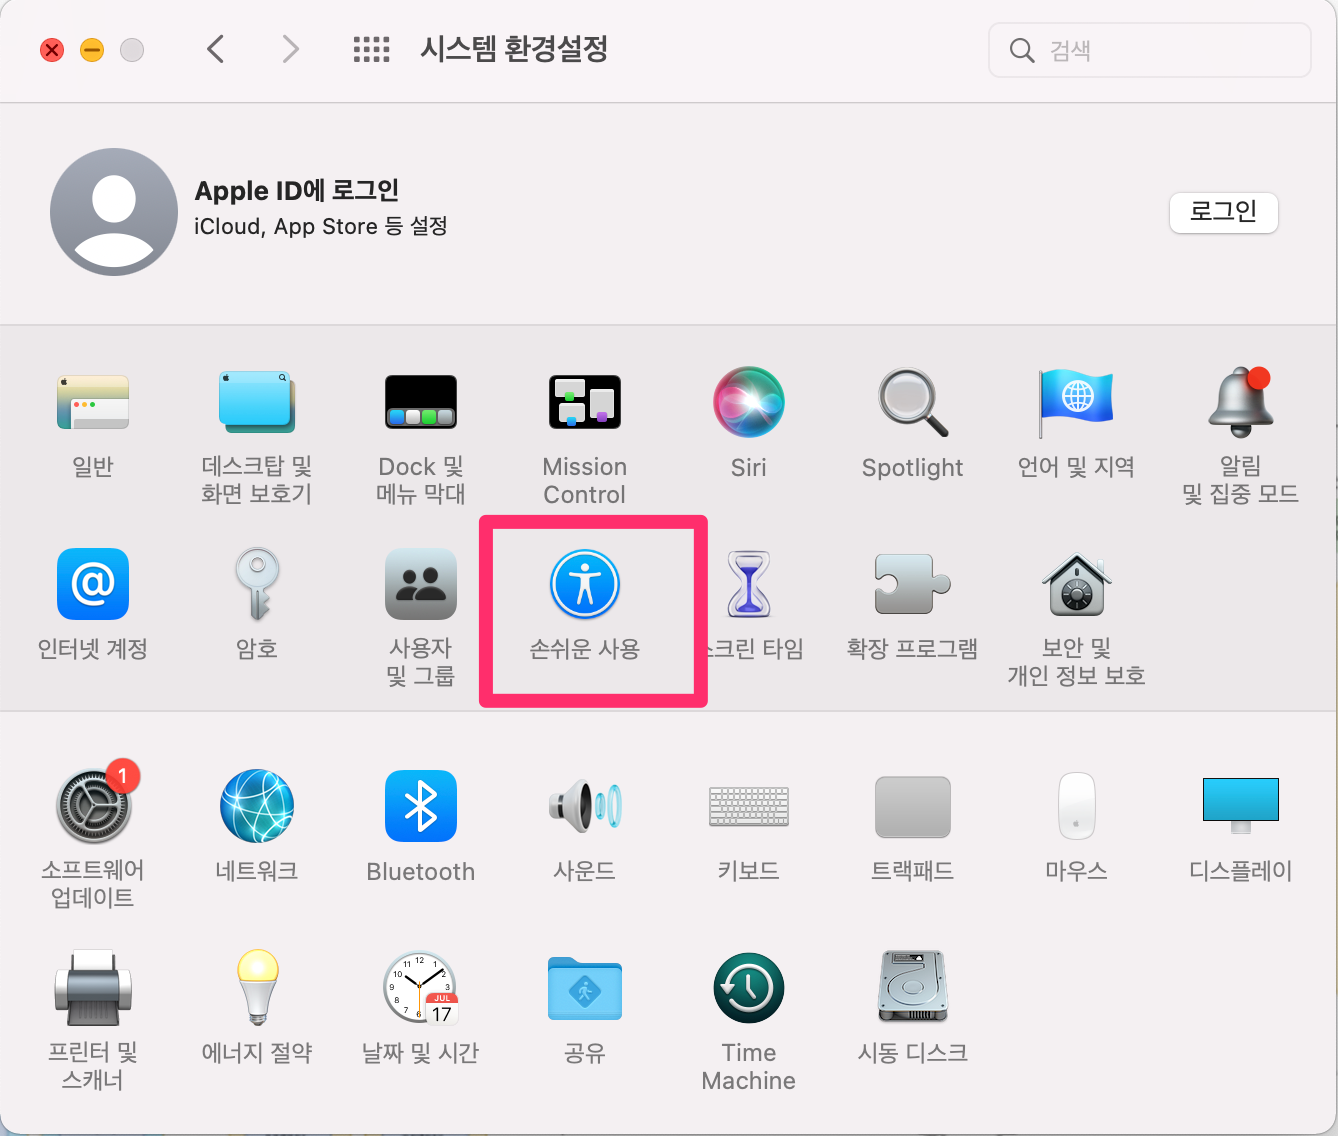This screenshot has width=1338, height=1136.
Task: Open 소프트웨어 업데이트 with badge
Action: point(93,806)
